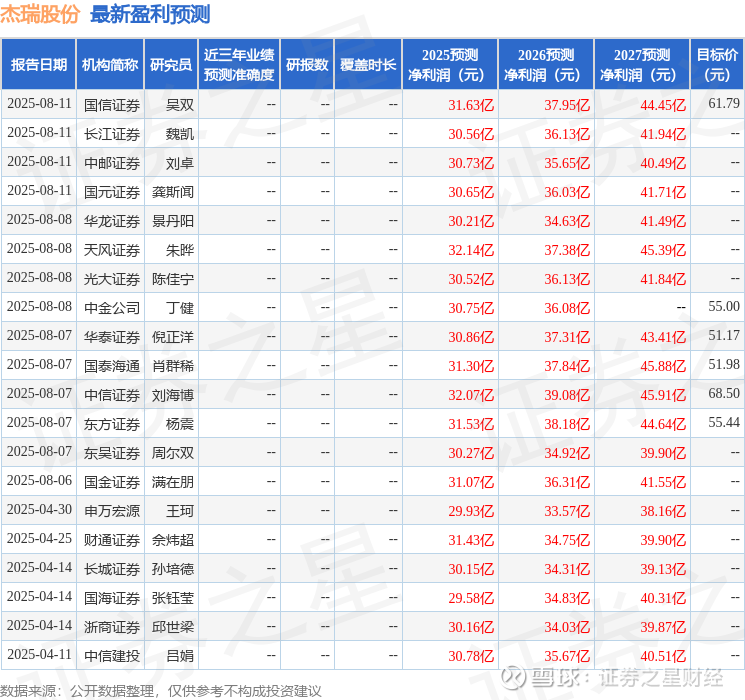Select the 华龙证券 cell
This screenshot has height=700, width=745.
click(x=112, y=221)
